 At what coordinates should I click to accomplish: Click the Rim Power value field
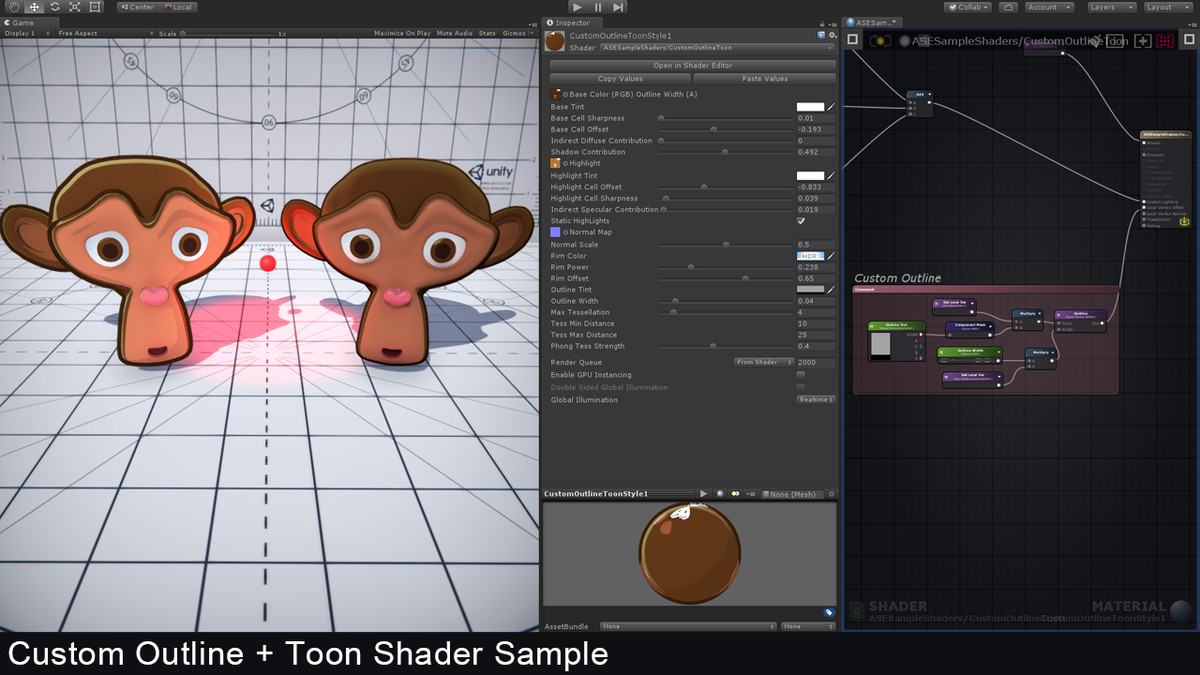[x=816, y=267]
